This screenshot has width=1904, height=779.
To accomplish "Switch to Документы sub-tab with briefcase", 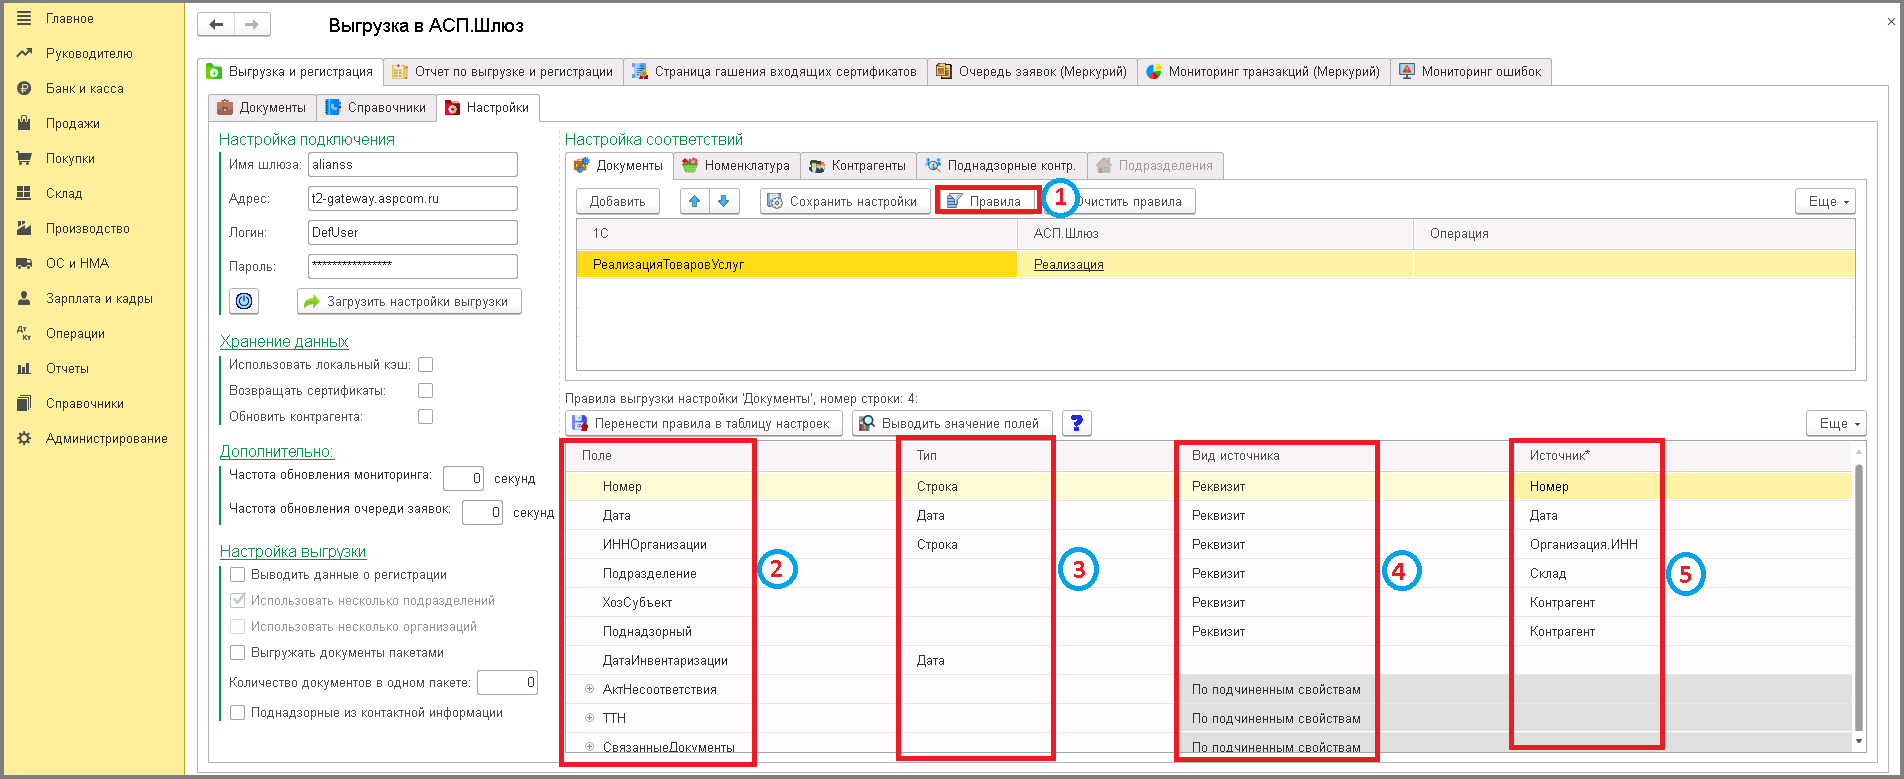I will [262, 108].
